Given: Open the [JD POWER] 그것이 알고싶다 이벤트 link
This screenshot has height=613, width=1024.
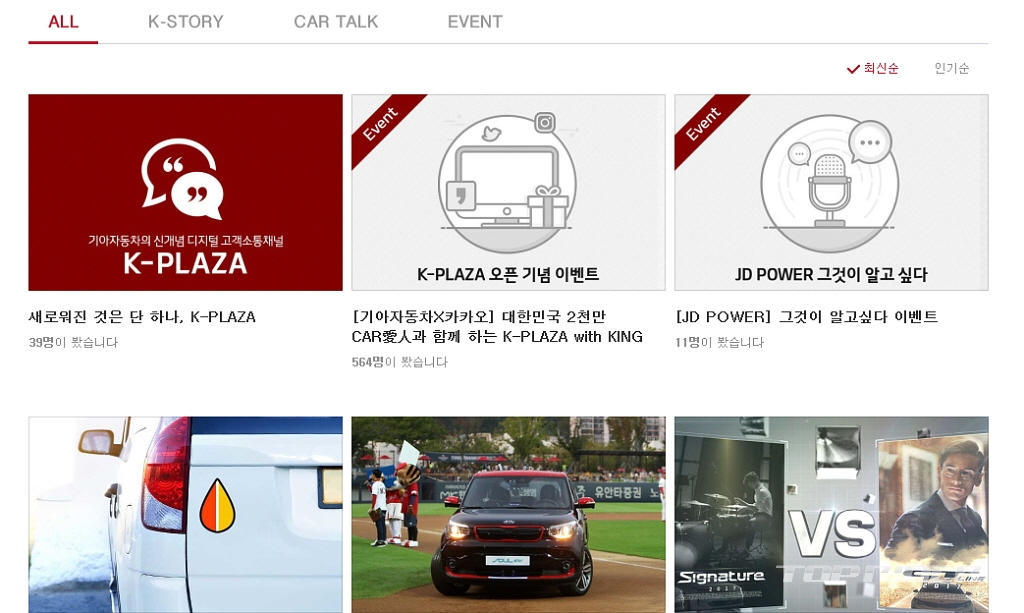Looking at the screenshot, I should pos(807,317).
